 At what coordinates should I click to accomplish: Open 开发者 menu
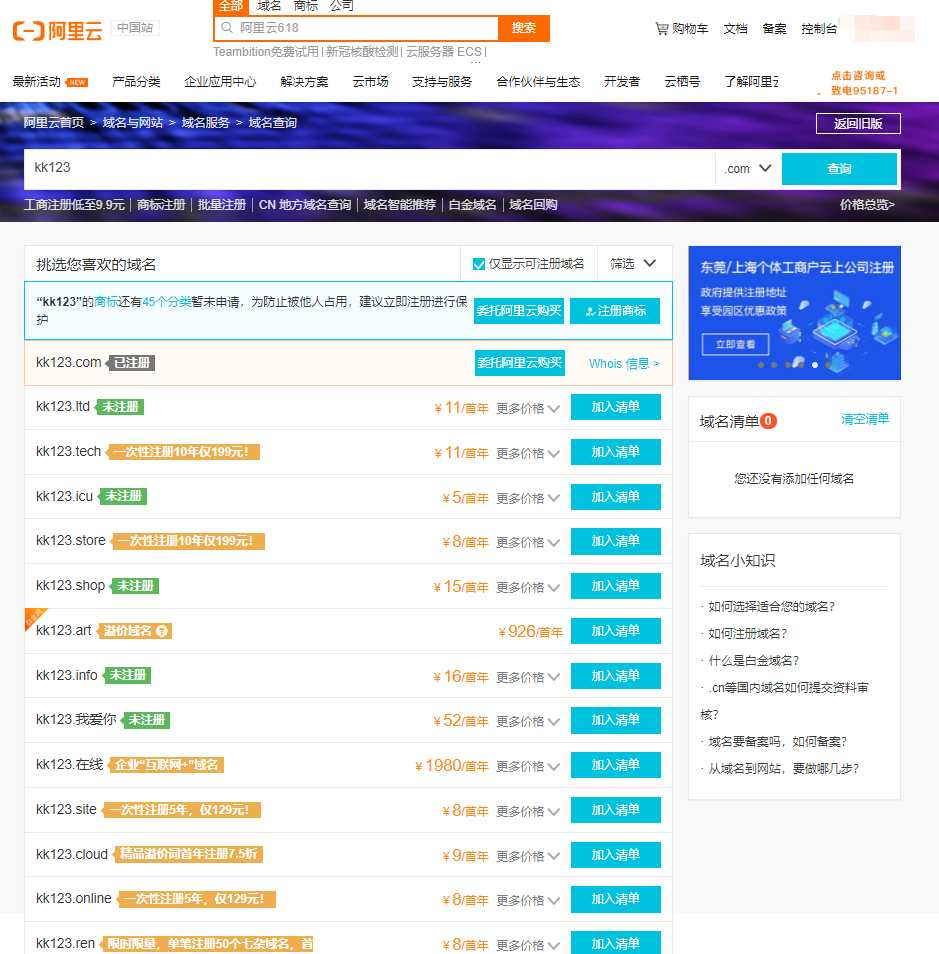click(x=621, y=82)
